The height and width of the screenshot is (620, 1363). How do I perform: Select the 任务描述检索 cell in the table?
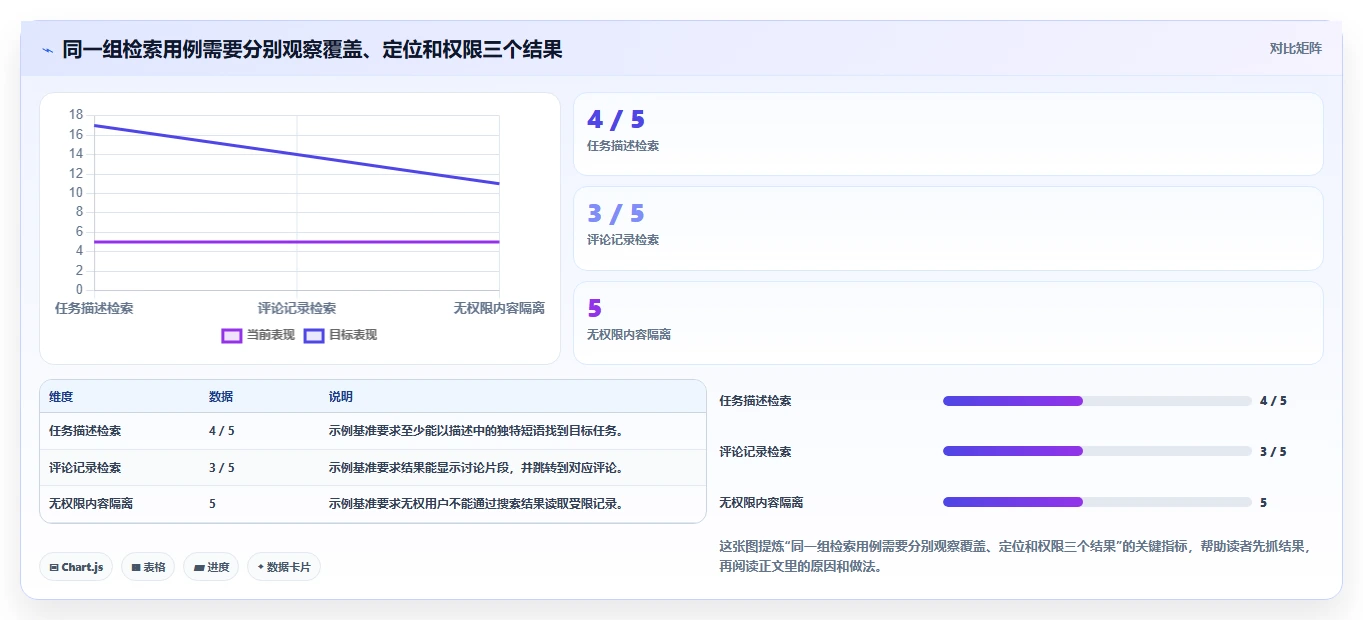(85, 431)
